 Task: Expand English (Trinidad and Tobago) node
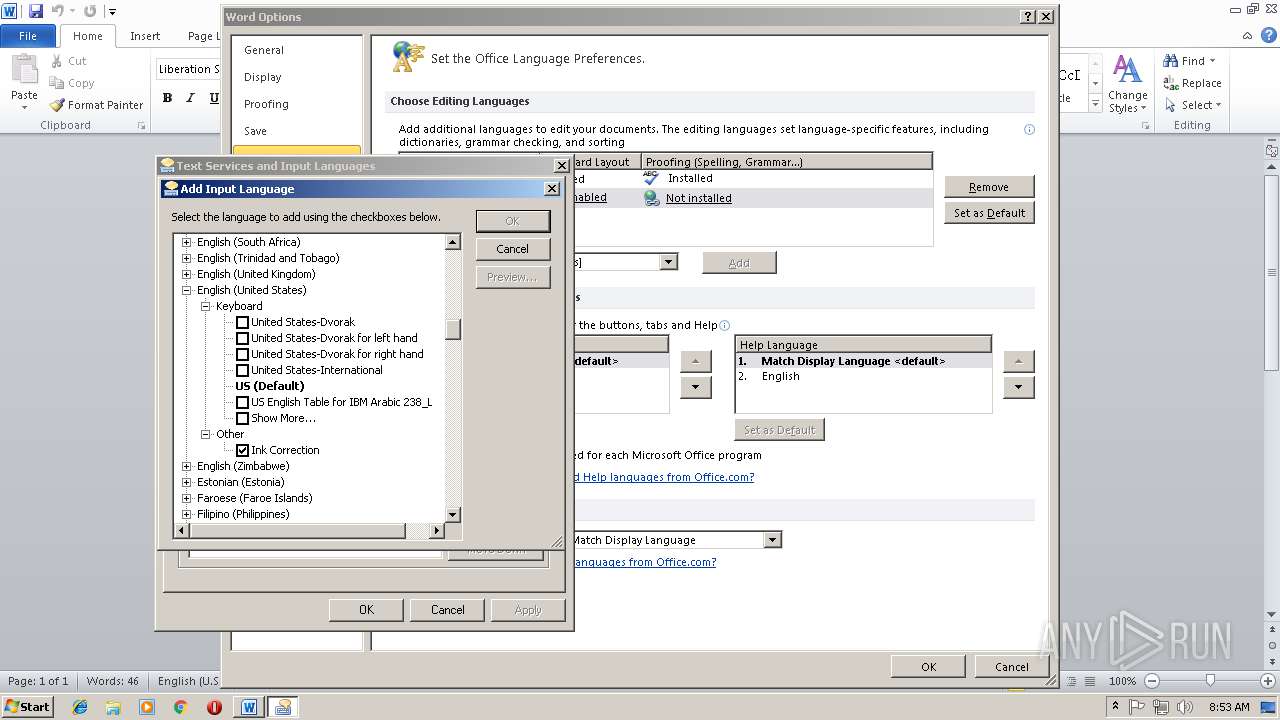186,258
